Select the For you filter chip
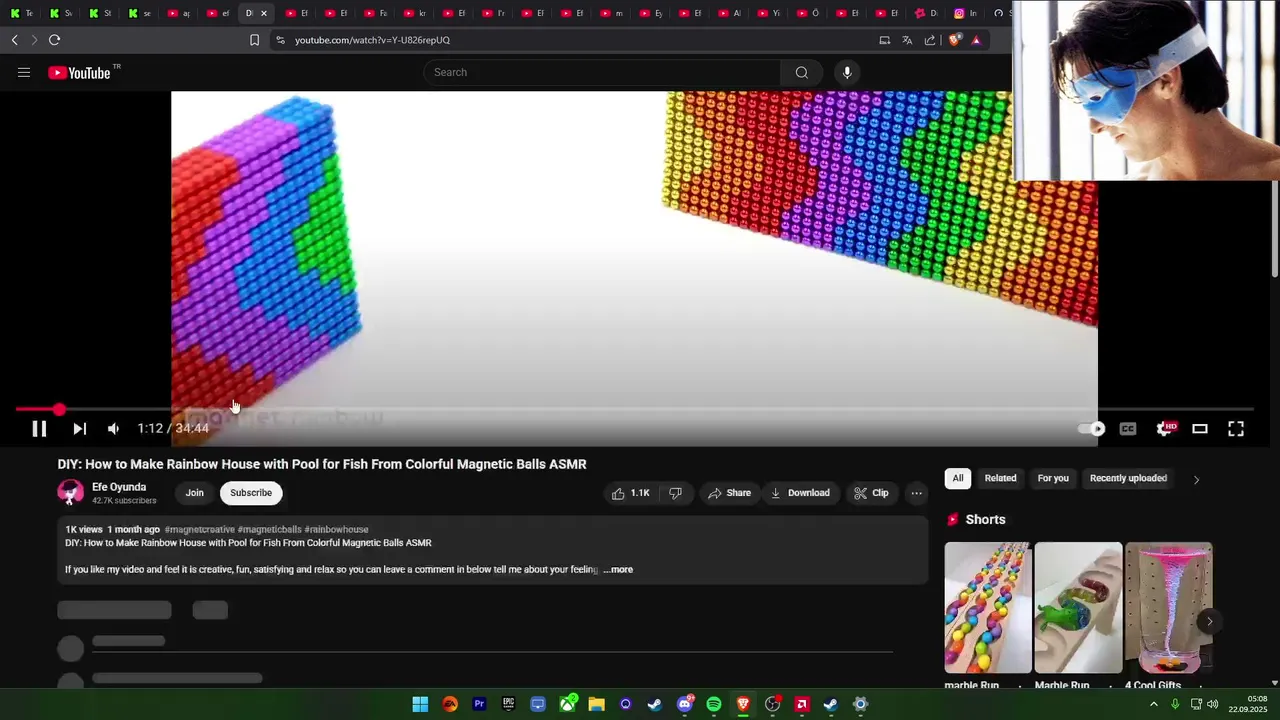The height and width of the screenshot is (720, 1280). tap(1053, 478)
